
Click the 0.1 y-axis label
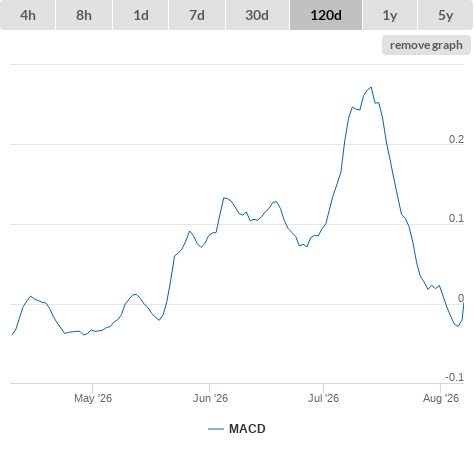click(456, 218)
